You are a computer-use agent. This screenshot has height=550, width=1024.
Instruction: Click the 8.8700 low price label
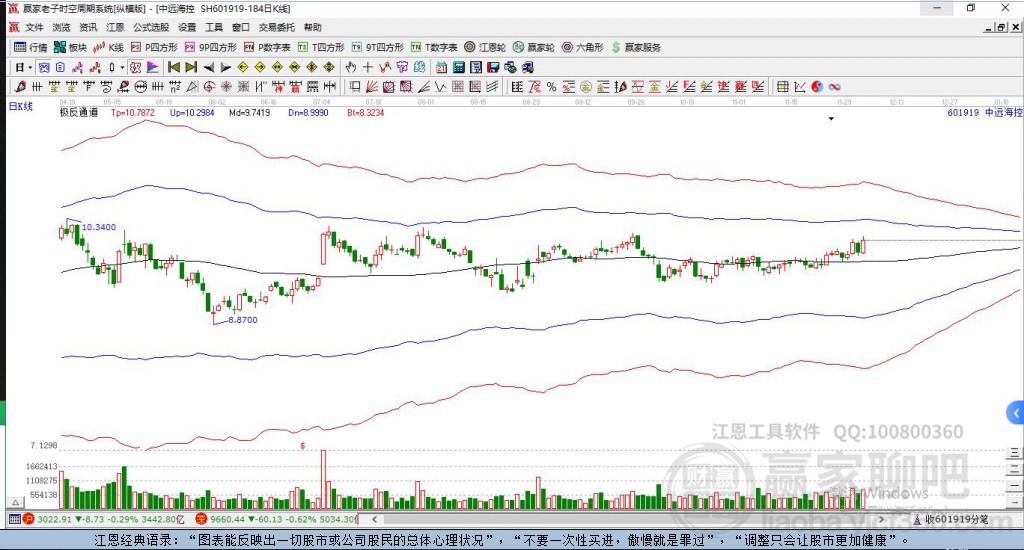243,320
